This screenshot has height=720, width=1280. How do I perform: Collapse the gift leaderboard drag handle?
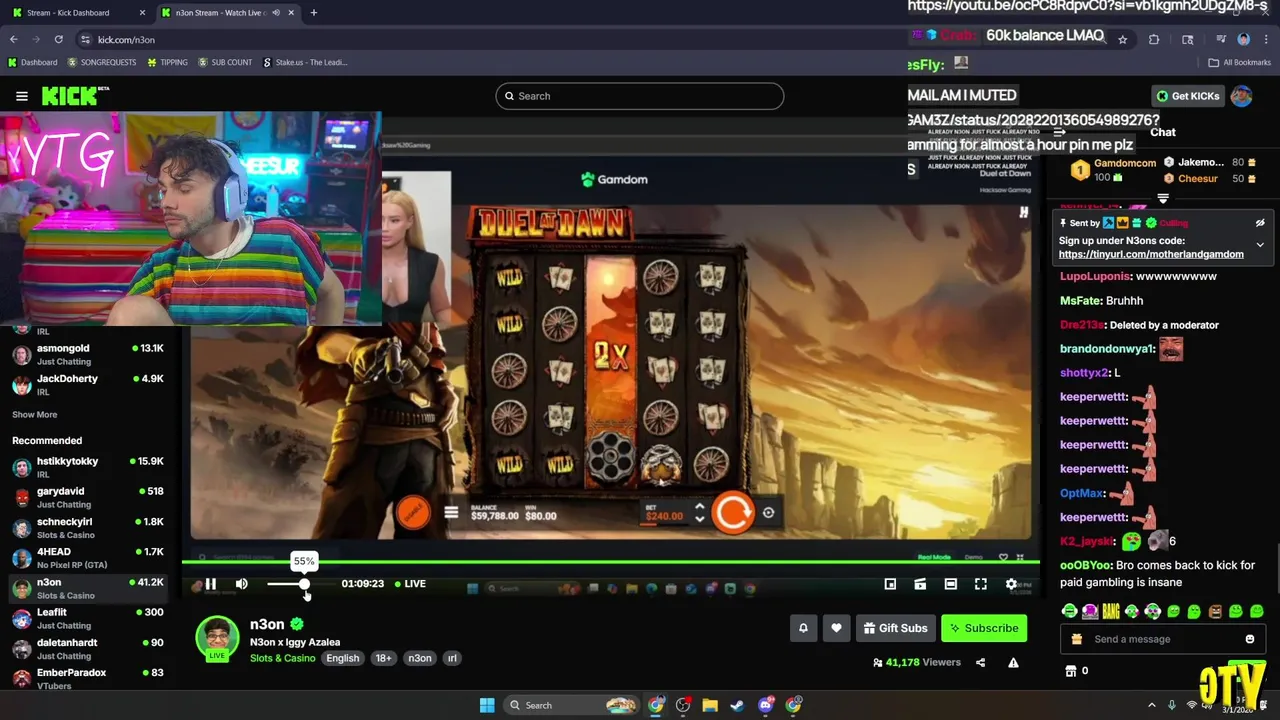click(1163, 198)
